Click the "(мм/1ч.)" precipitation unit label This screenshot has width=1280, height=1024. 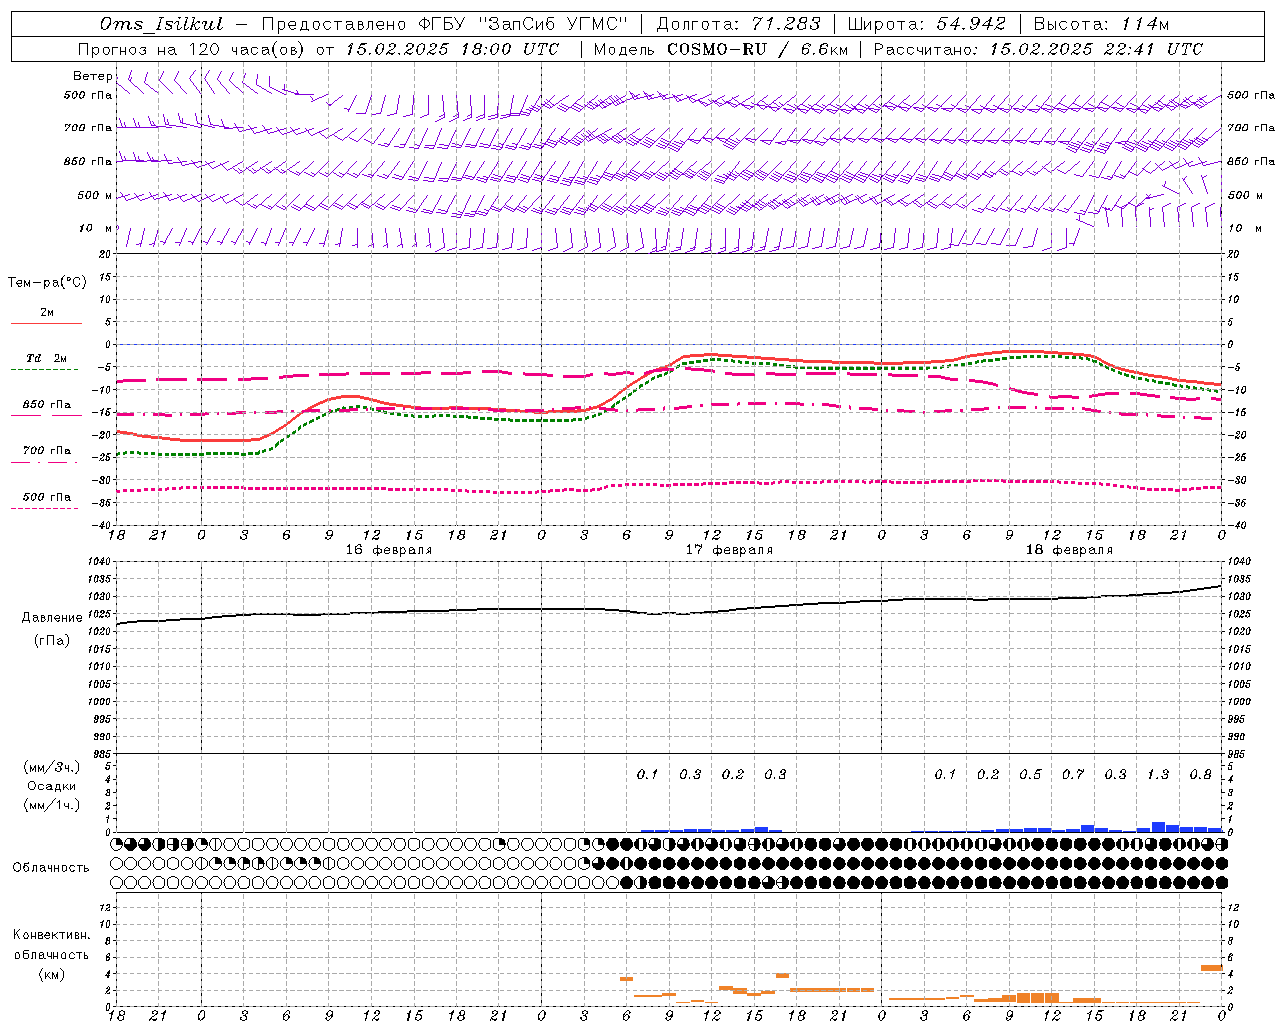52,805
